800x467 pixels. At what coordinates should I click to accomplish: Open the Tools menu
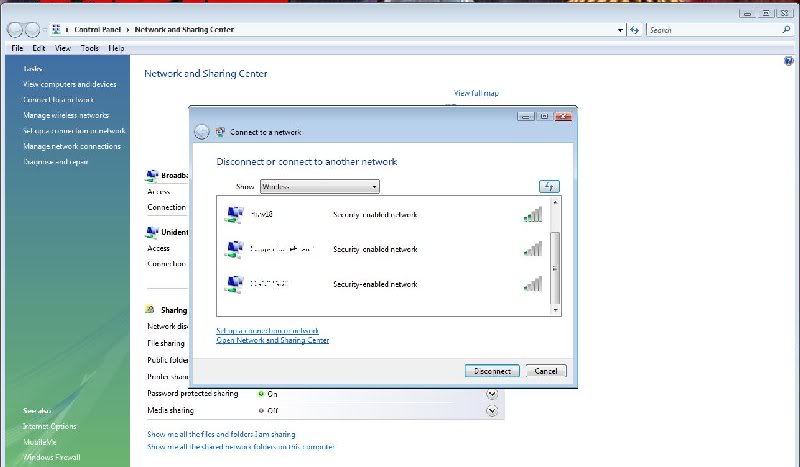tap(90, 48)
